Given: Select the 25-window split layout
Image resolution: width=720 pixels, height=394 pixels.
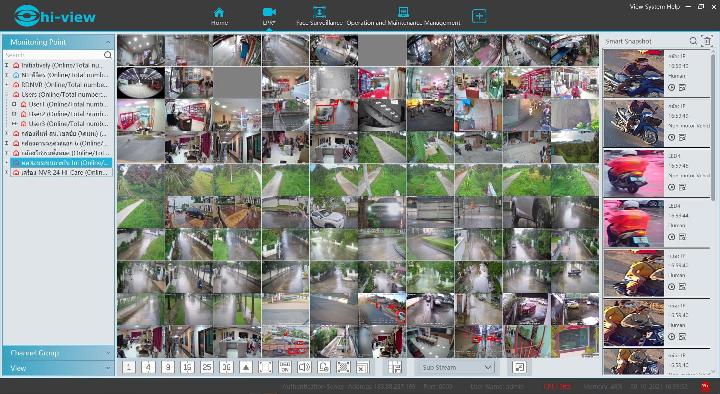Looking at the screenshot, I should point(207,367).
